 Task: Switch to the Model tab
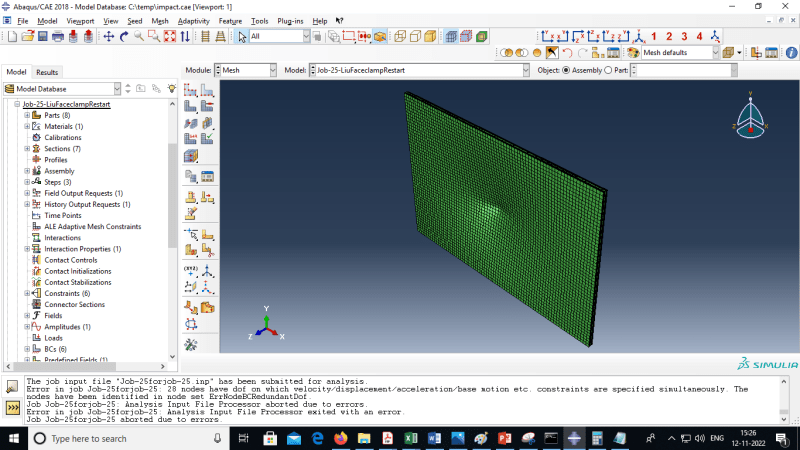16,72
